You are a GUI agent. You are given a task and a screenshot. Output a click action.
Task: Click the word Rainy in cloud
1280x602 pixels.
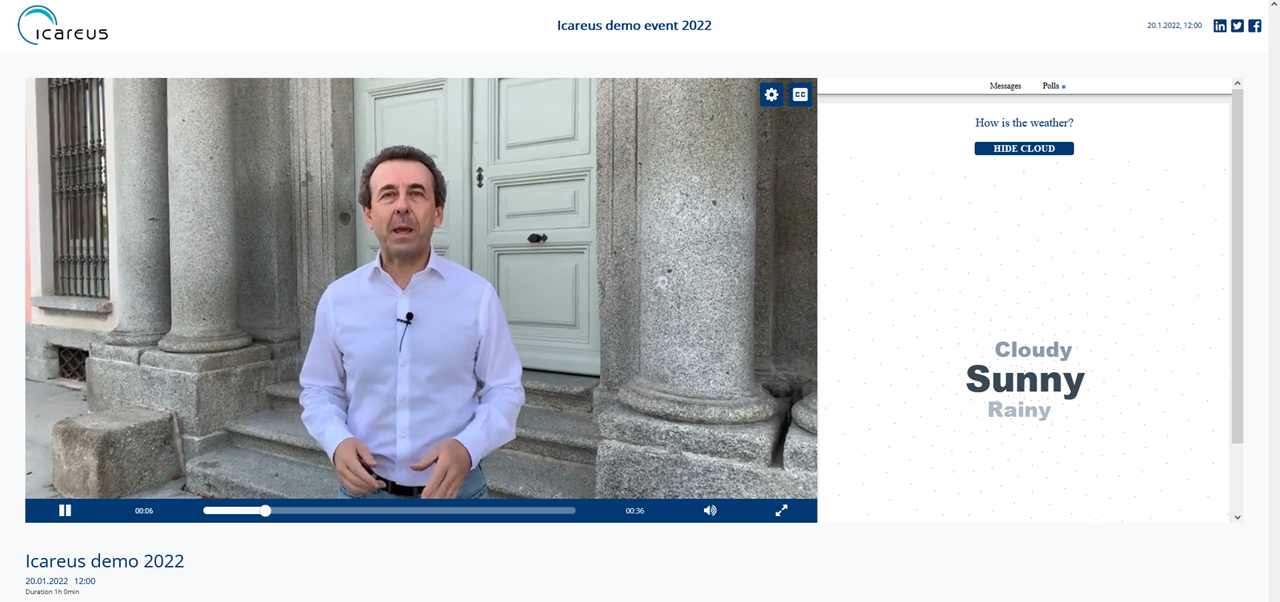pyautogui.click(x=1019, y=410)
